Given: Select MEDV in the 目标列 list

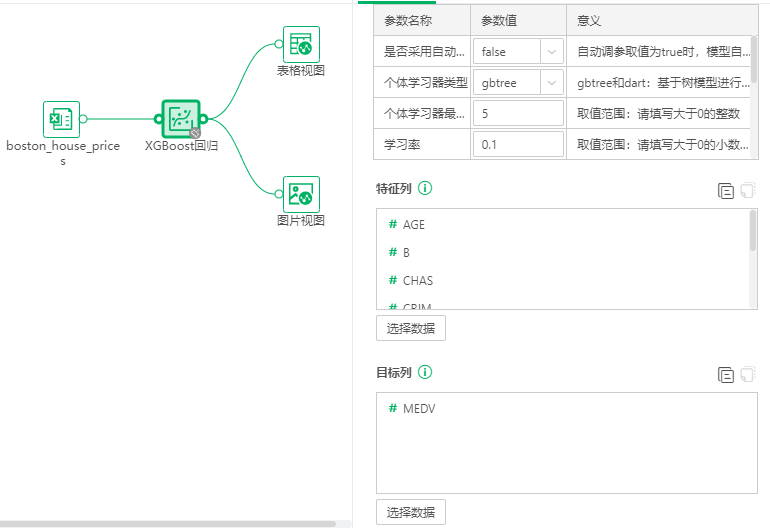Looking at the screenshot, I should [418, 409].
